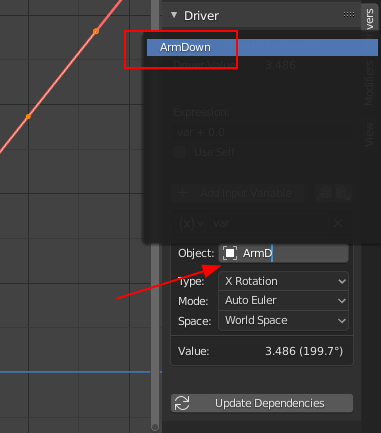Image resolution: width=381 pixels, height=433 pixels.
Task: Open the Type dropdown showing X Rotation
Action: click(283, 281)
